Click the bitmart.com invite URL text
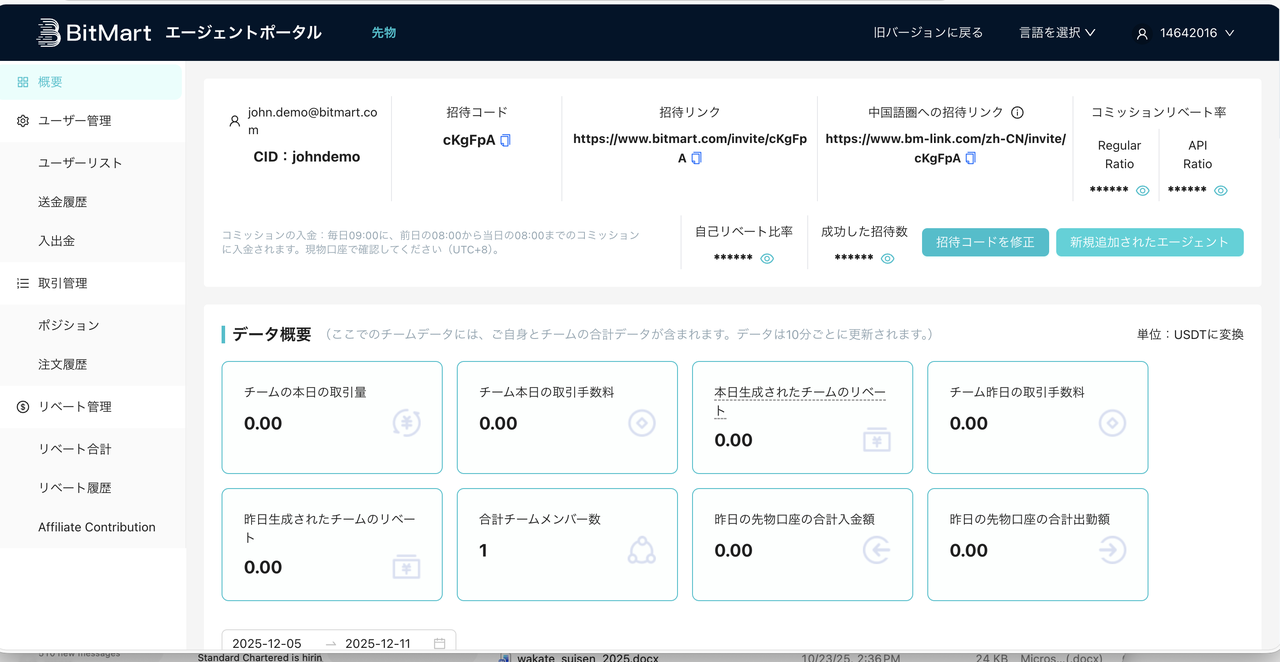 [x=689, y=148]
